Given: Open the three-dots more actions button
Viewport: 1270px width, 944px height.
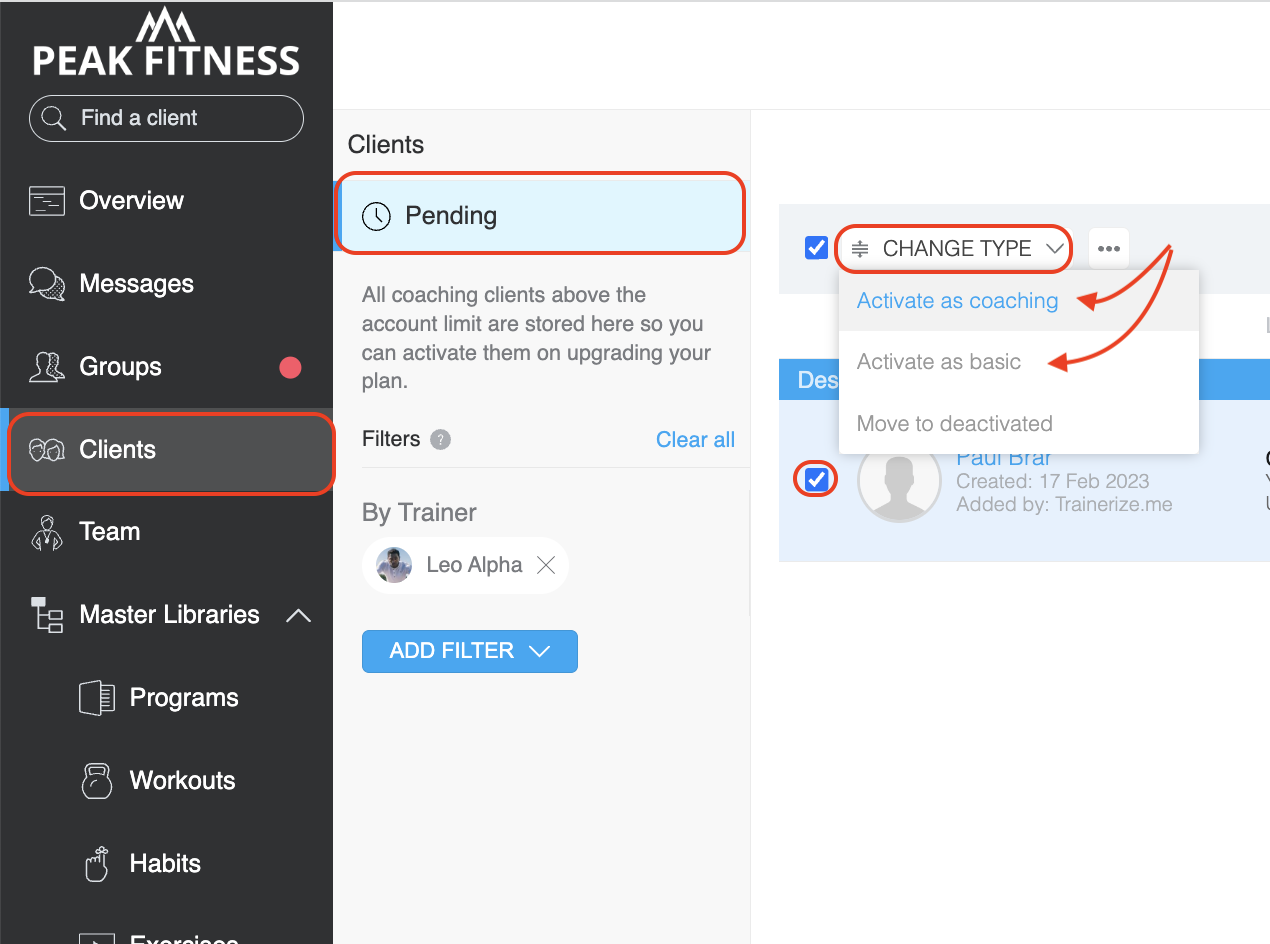Looking at the screenshot, I should (1108, 249).
